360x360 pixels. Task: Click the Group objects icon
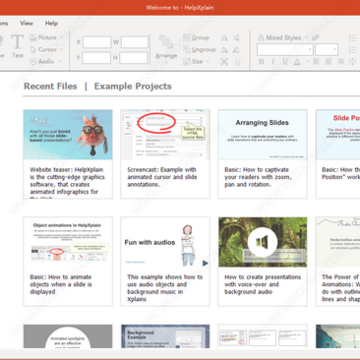tap(187, 38)
